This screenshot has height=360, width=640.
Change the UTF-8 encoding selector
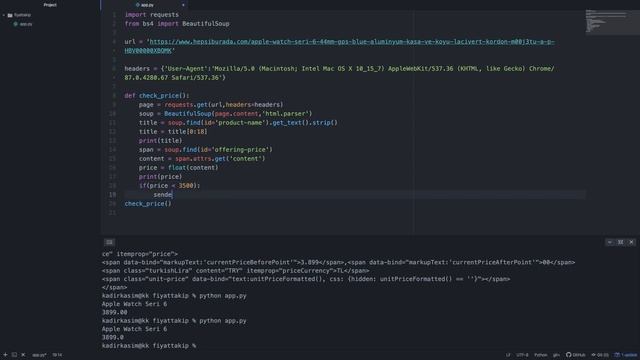tap(522, 355)
